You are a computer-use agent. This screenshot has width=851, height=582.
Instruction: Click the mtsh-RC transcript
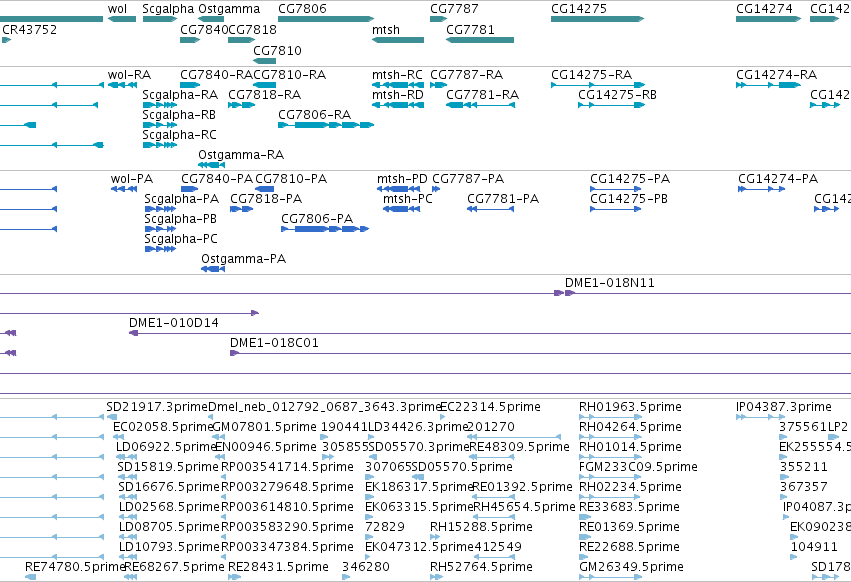click(398, 85)
